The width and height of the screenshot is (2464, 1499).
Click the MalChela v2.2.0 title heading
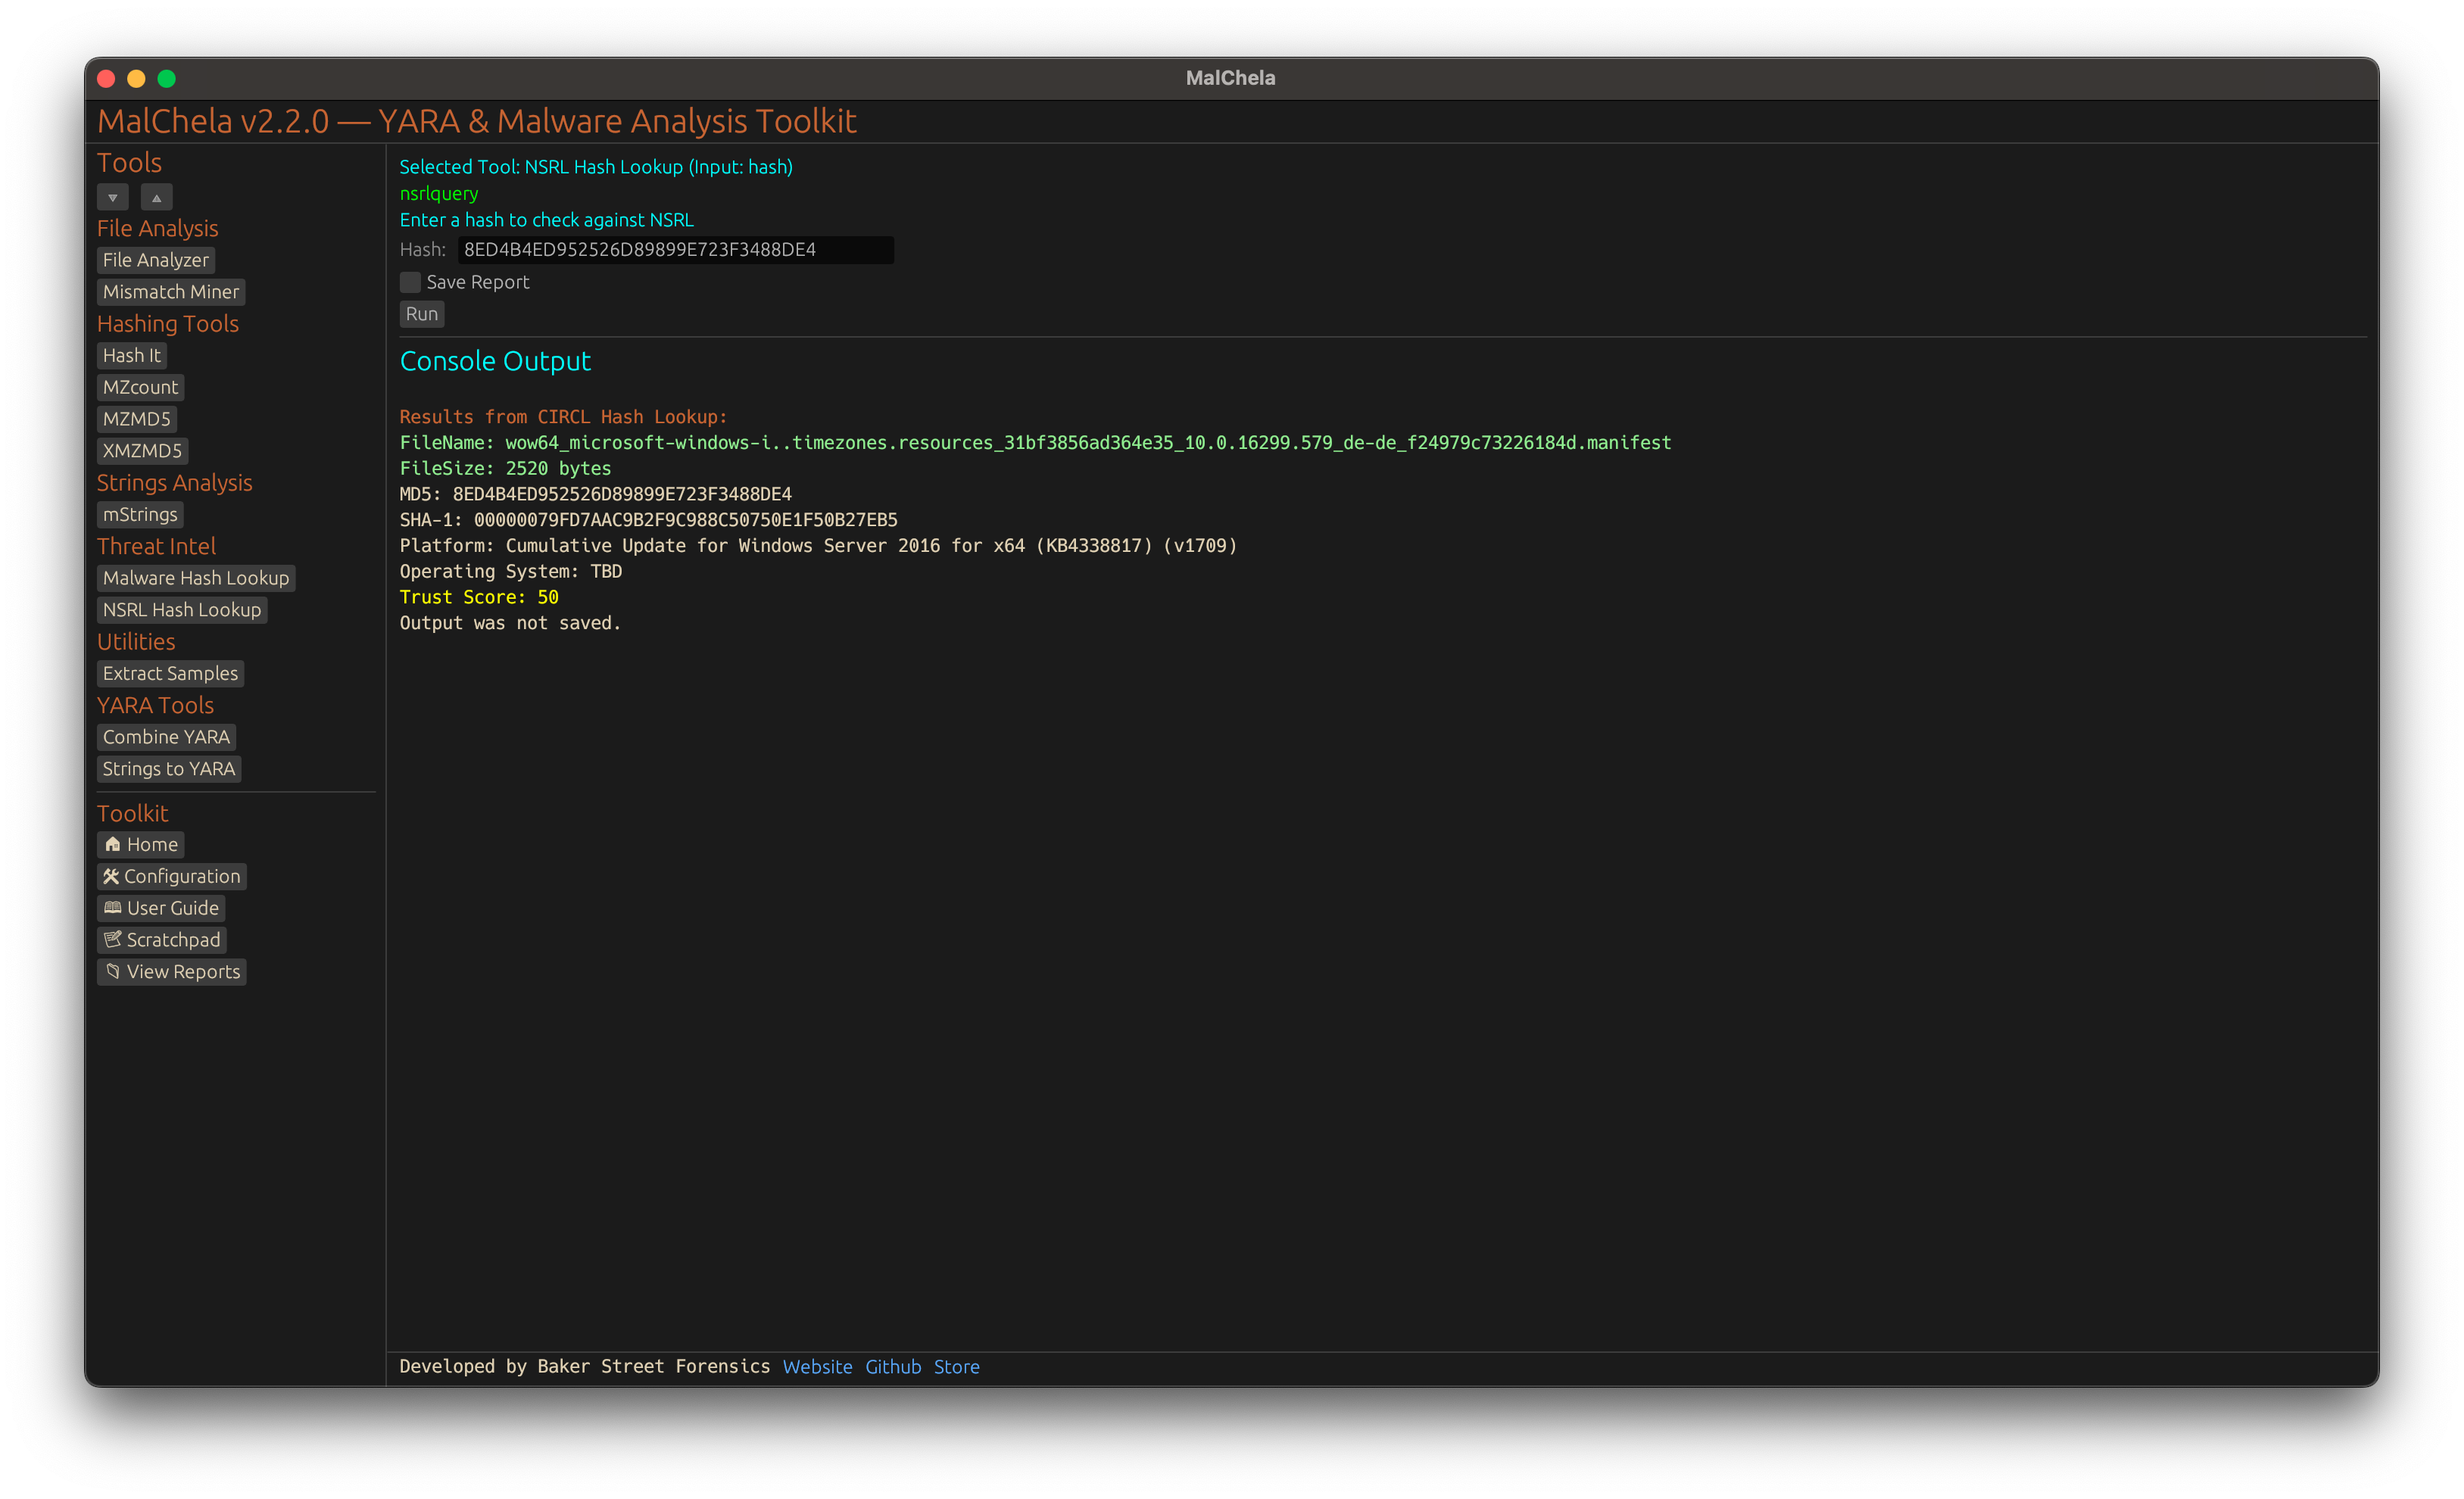476,121
